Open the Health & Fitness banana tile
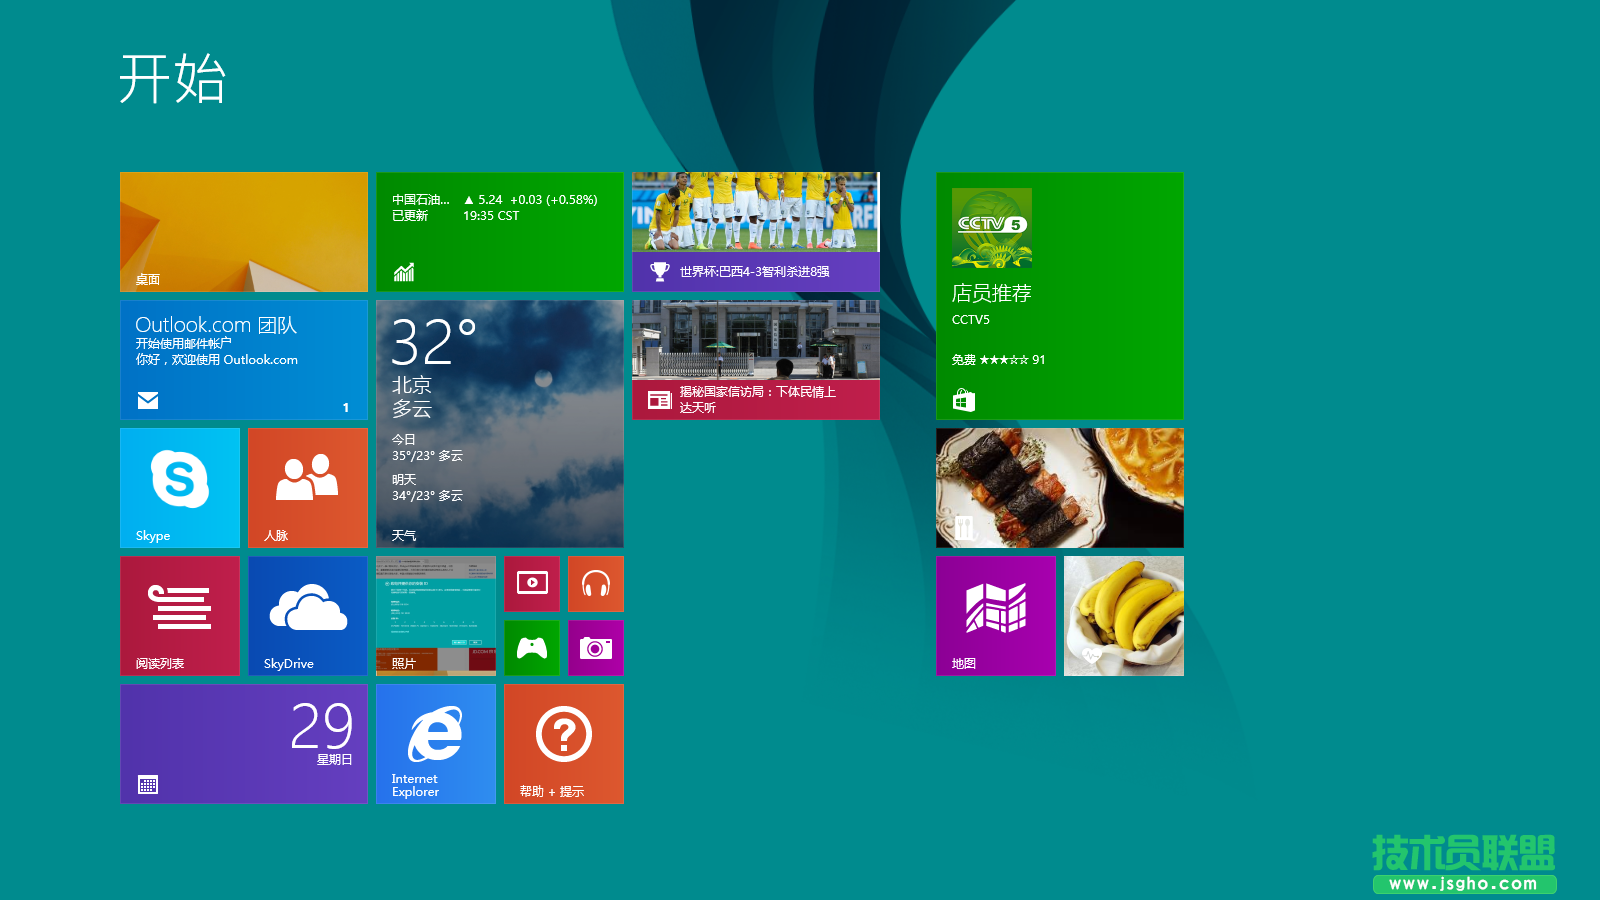Image resolution: width=1600 pixels, height=900 pixels. 1124,616
